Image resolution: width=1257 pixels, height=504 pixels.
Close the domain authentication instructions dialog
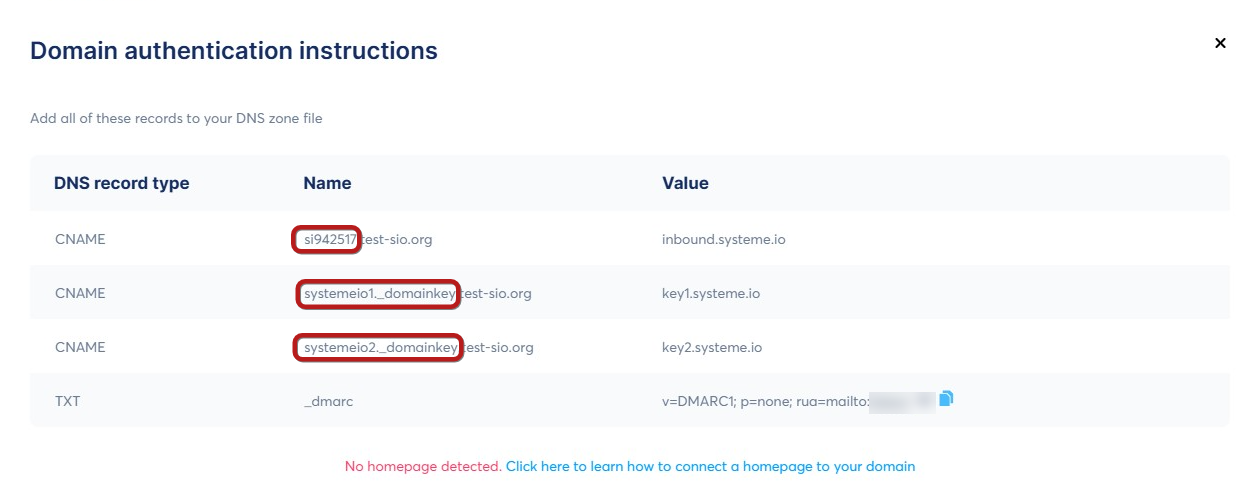(1220, 43)
